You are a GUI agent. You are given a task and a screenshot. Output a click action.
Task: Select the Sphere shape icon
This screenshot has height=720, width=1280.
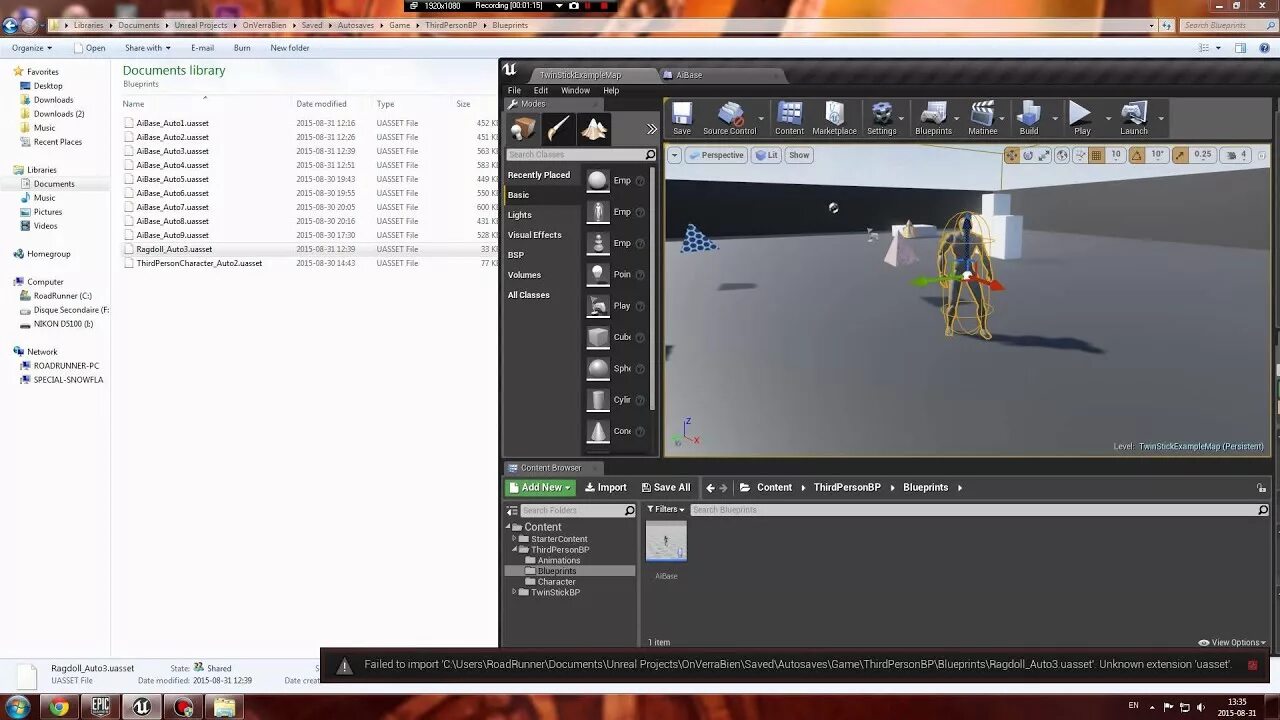[597, 368]
